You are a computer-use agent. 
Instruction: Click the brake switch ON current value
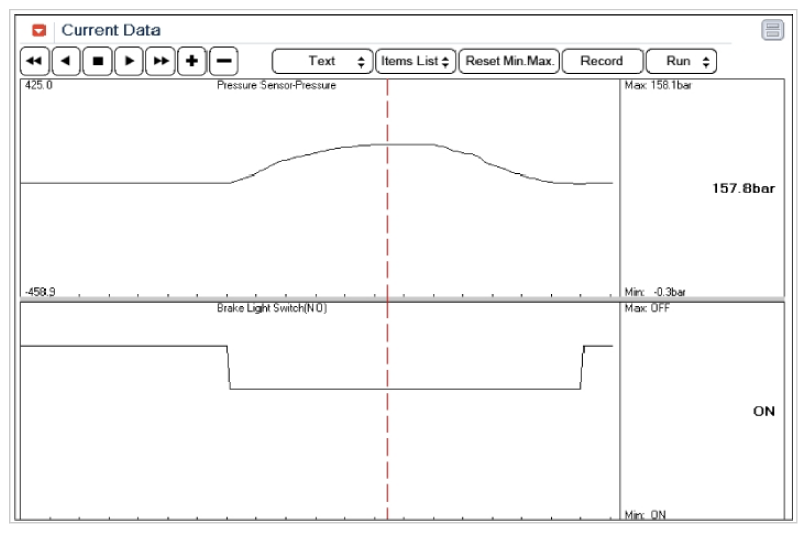[764, 412]
